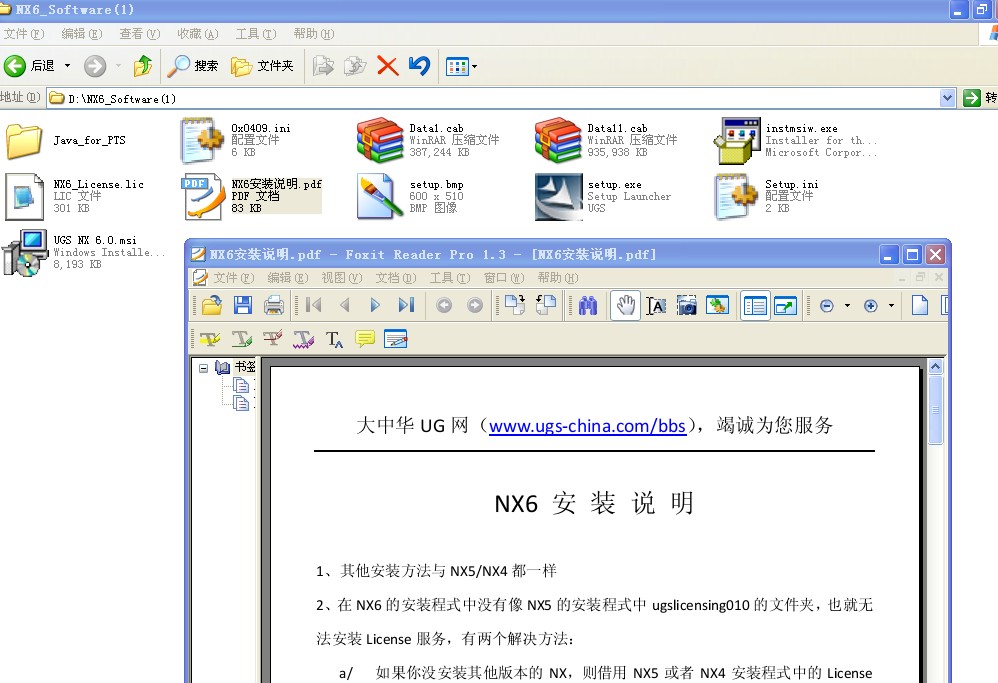The width and height of the screenshot is (998, 683).
Task: Print the document using the printer icon
Action: click(x=274, y=306)
